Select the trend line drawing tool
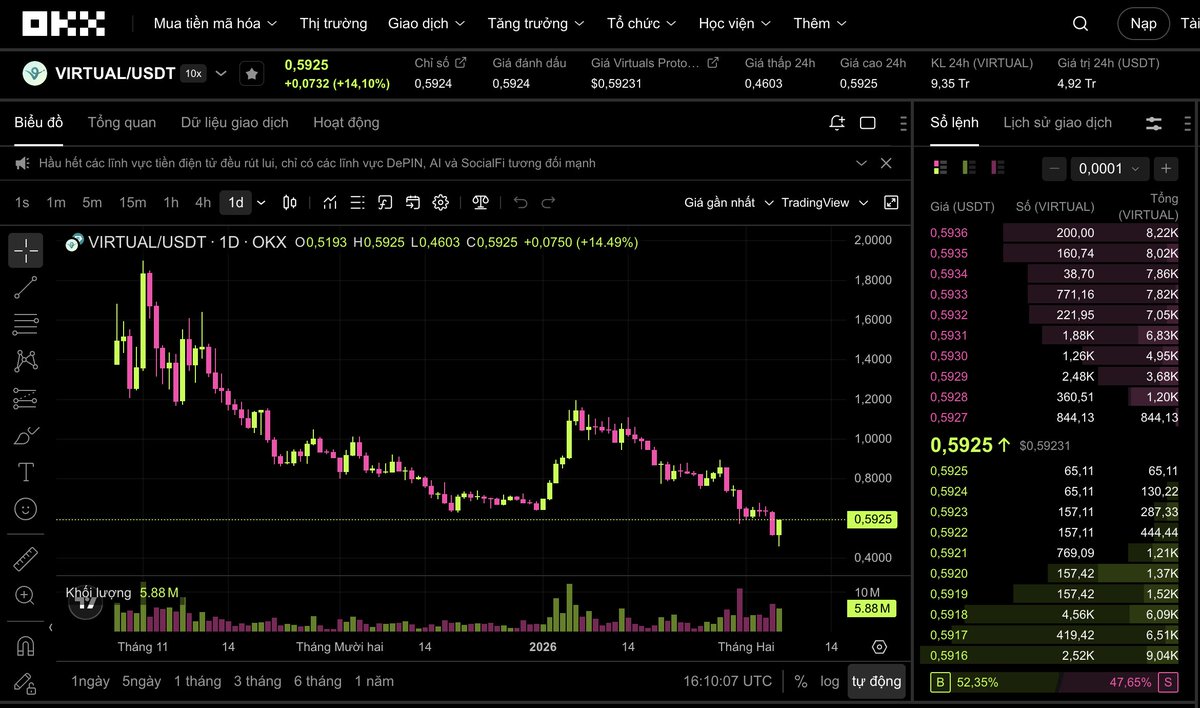 tap(26, 288)
